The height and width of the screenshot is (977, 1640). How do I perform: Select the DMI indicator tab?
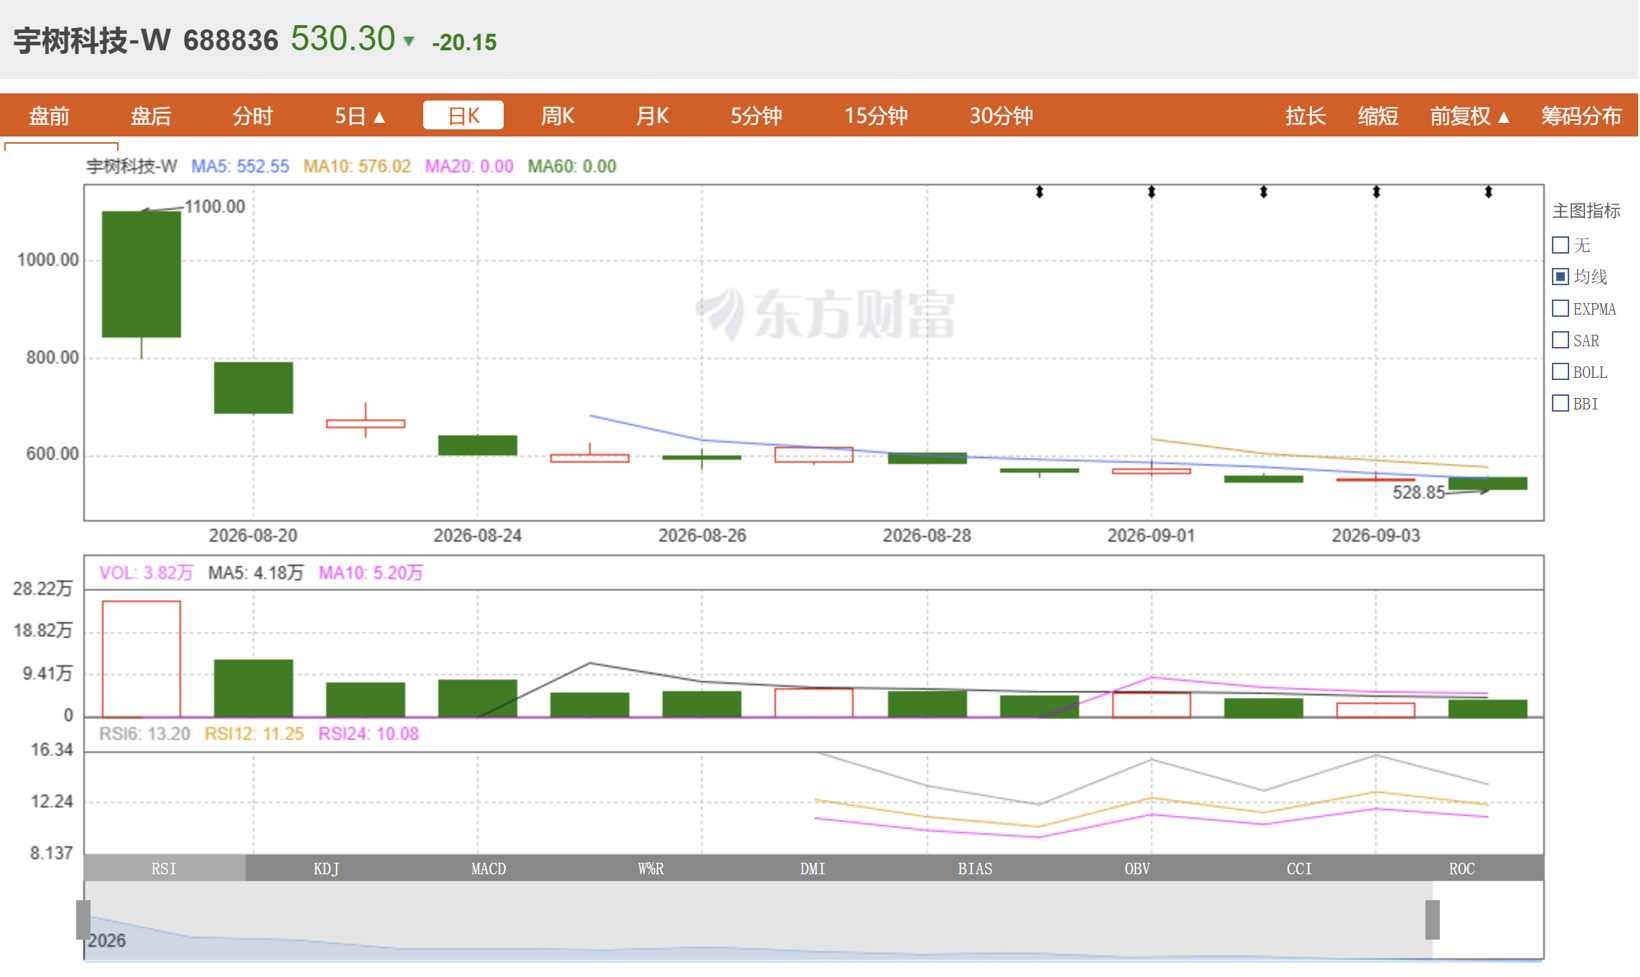point(813,868)
